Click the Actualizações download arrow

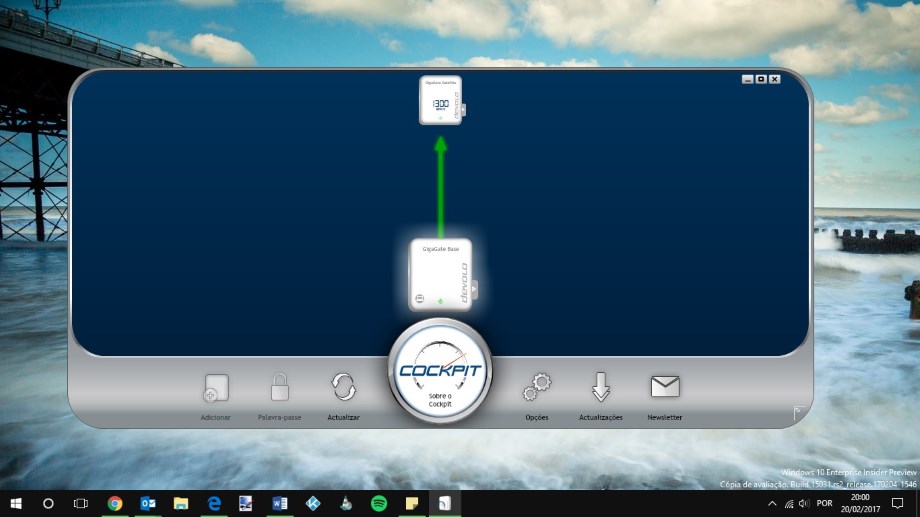tap(600, 387)
